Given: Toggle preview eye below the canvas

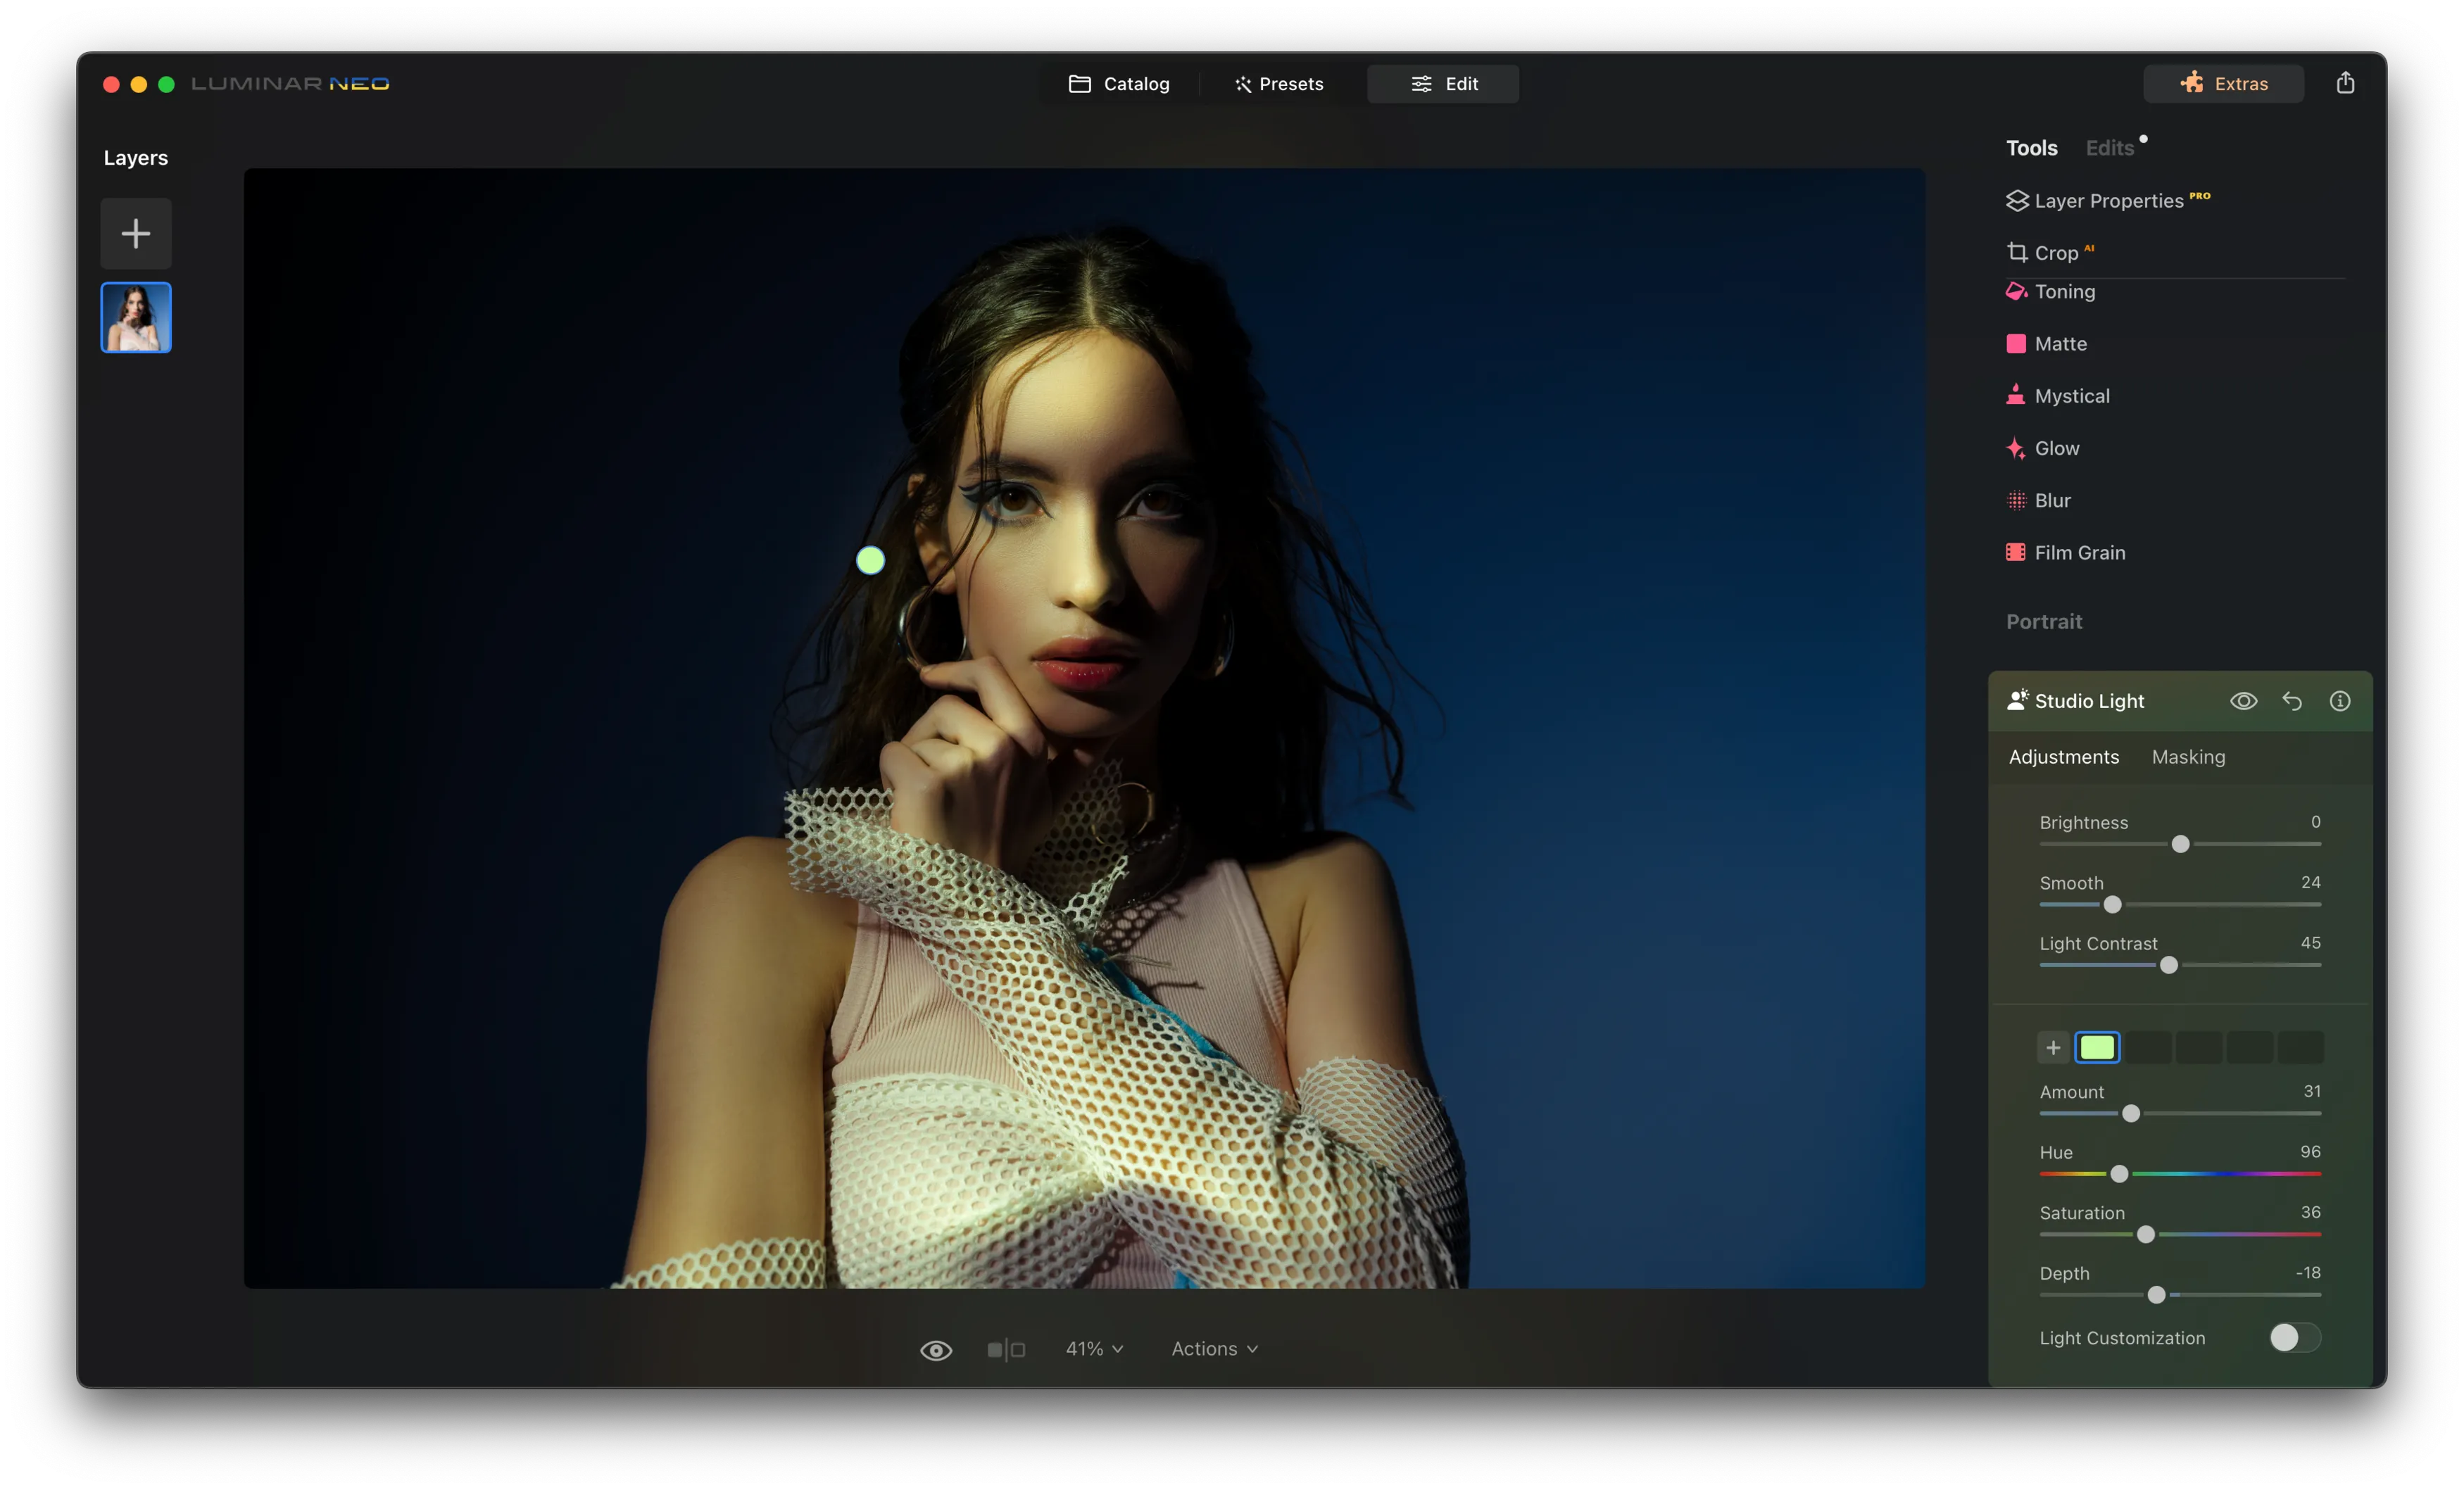Looking at the screenshot, I should [x=935, y=1350].
